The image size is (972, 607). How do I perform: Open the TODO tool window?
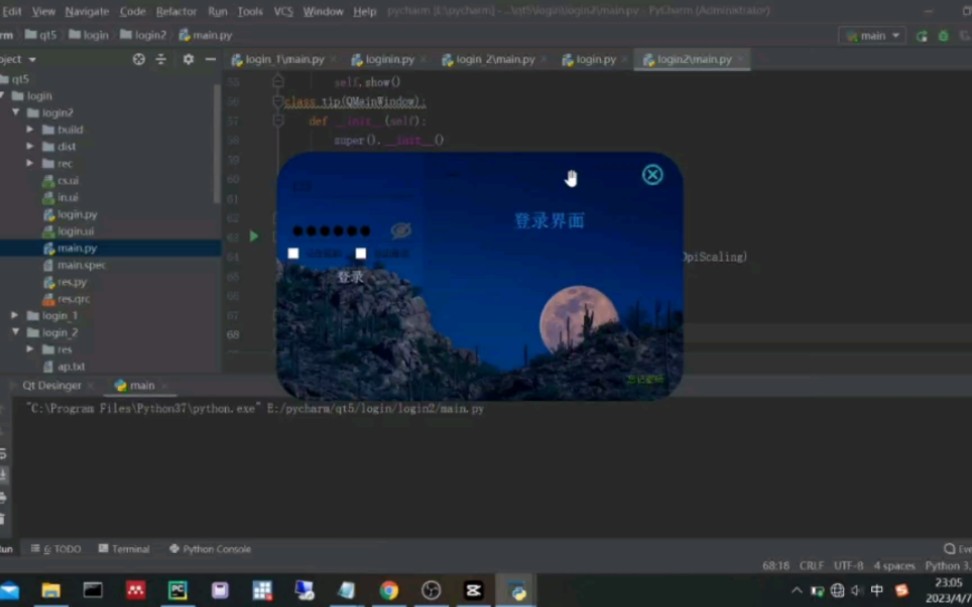coord(56,549)
